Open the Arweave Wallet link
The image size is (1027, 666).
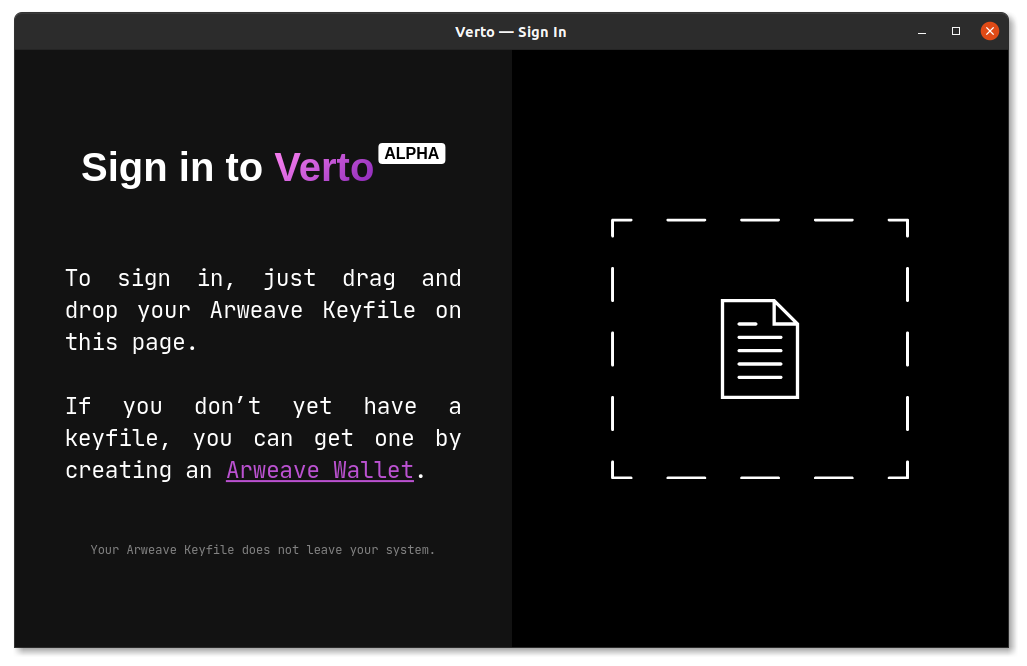(x=320, y=470)
